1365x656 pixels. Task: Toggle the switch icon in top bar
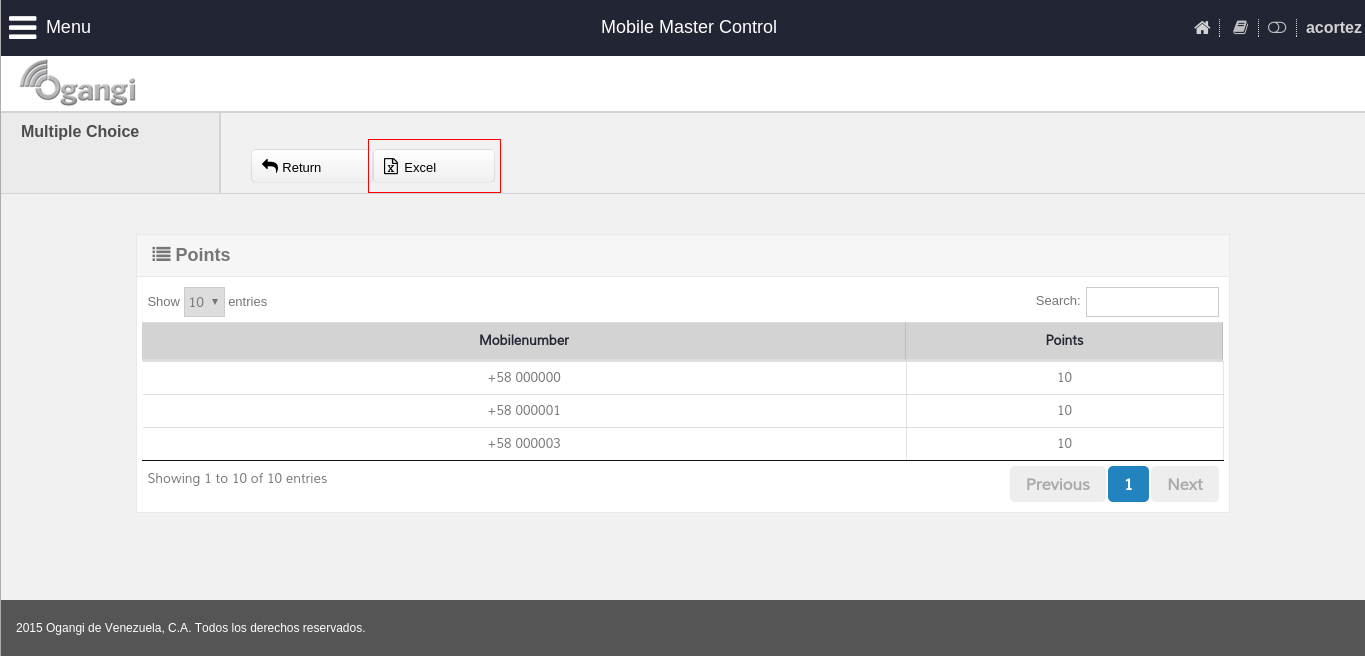point(1277,28)
